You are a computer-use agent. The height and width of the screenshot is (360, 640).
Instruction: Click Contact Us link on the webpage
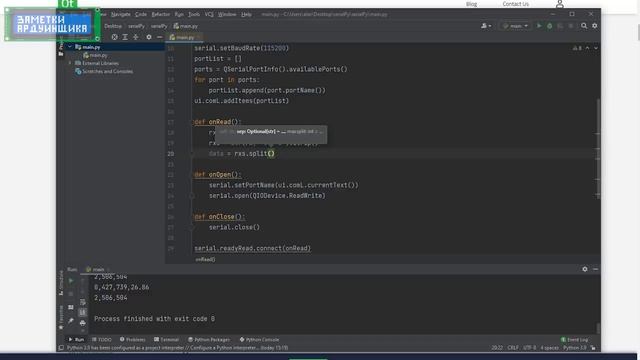pyautogui.click(x=516, y=4)
